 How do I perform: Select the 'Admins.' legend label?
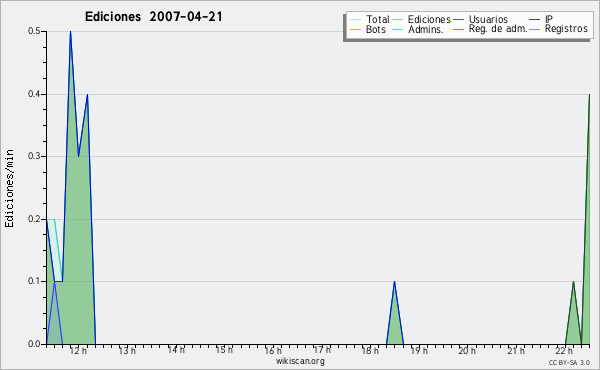click(426, 29)
